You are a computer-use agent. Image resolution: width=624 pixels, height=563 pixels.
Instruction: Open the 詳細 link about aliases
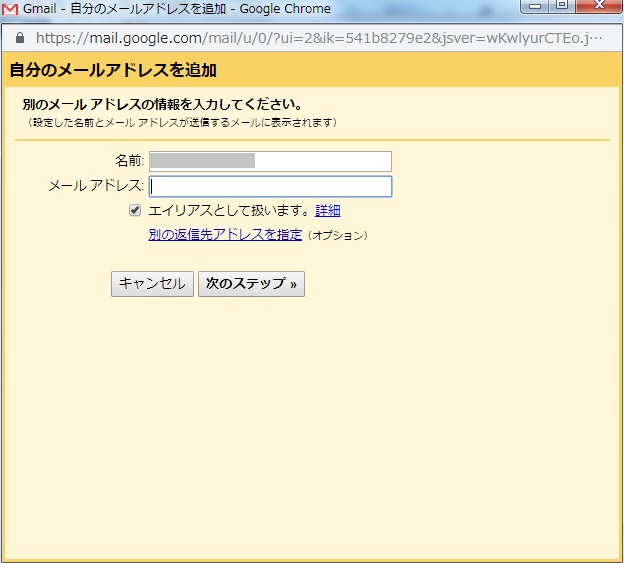click(328, 210)
